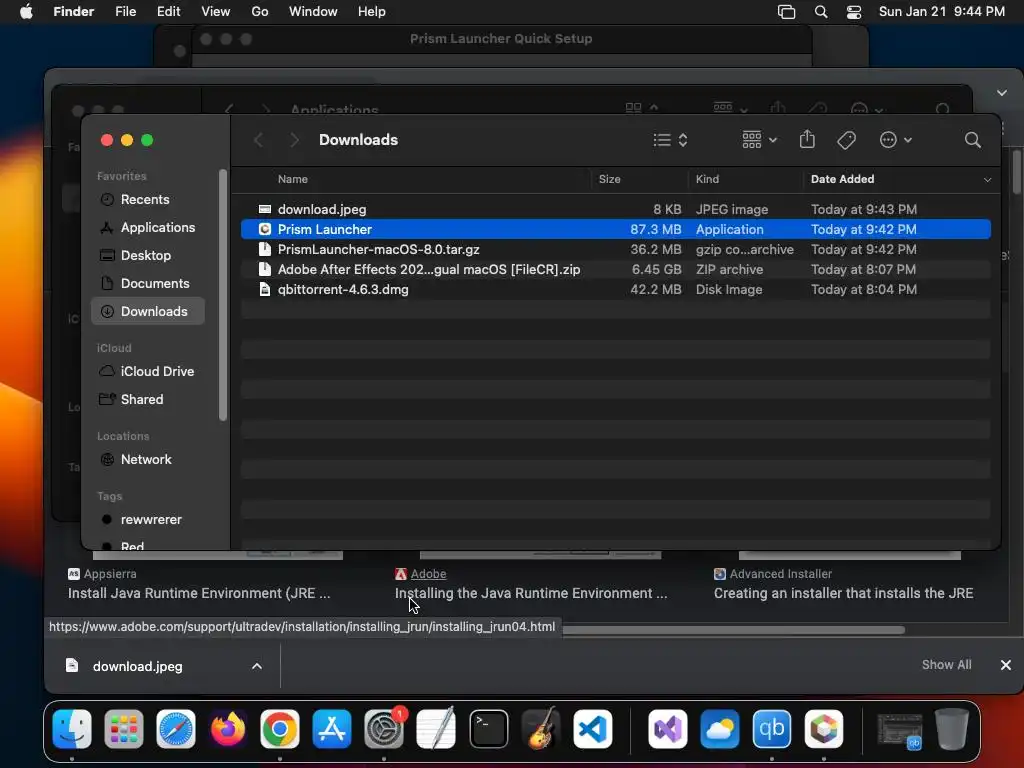The image size is (1024, 768).
Task: Open the Adobe source link
Action: coord(428,574)
